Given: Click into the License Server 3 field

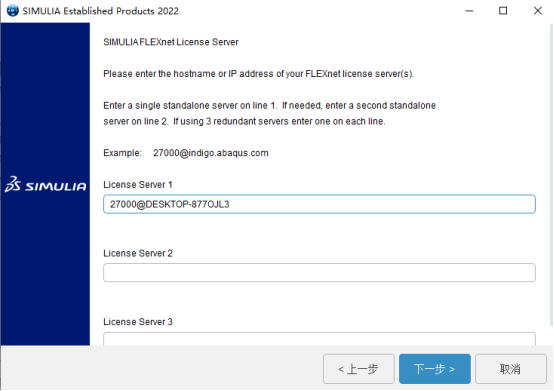Looking at the screenshot, I should (319, 339).
